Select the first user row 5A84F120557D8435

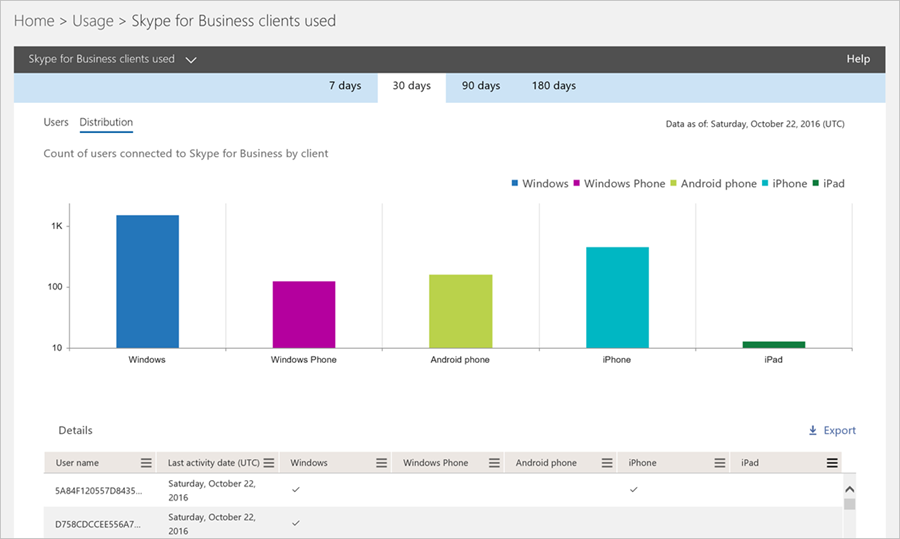pyautogui.click(x=443, y=490)
